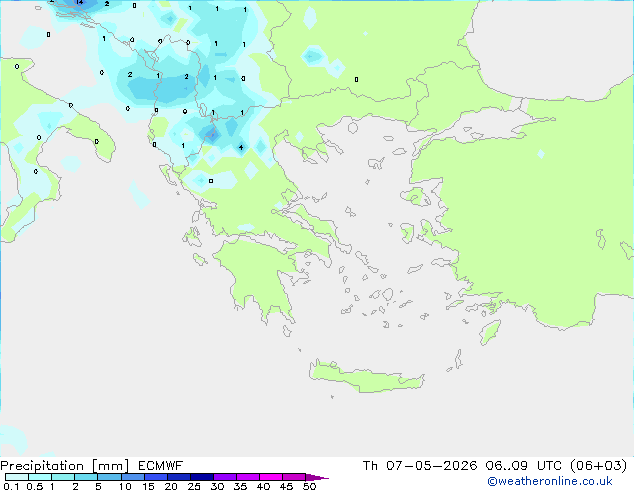Viewport: 634px width, 490px height.
Task: Pick the legend swatch between 10 and 15
Action: tap(133, 477)
